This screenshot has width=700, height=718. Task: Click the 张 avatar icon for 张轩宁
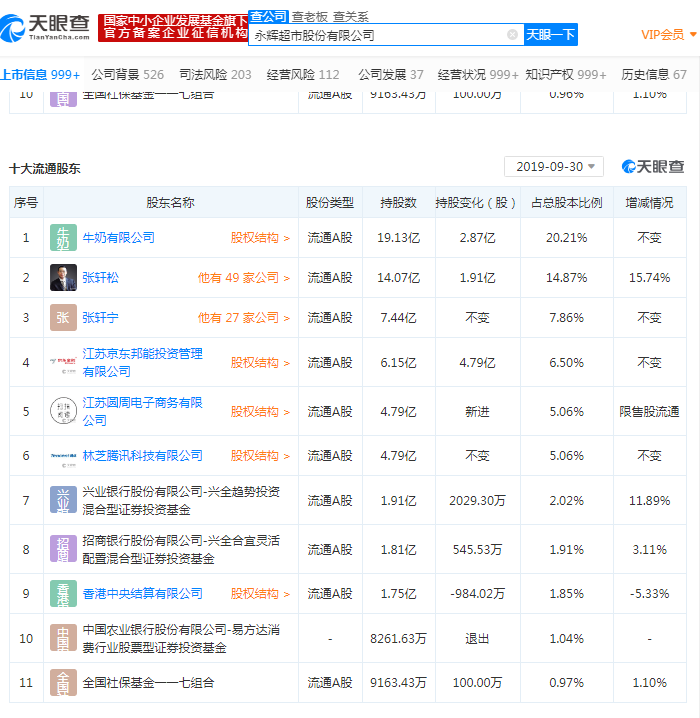[x=63, y=317]
